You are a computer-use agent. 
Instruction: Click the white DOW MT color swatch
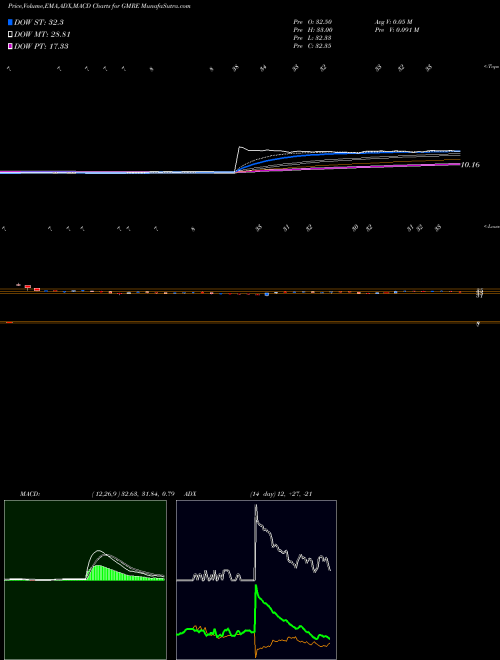[x=10, y=35]
